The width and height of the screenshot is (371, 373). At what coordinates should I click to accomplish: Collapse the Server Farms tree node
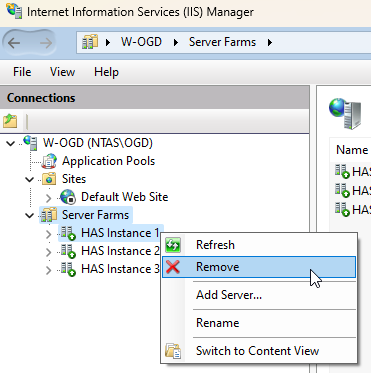click(30, 216)
